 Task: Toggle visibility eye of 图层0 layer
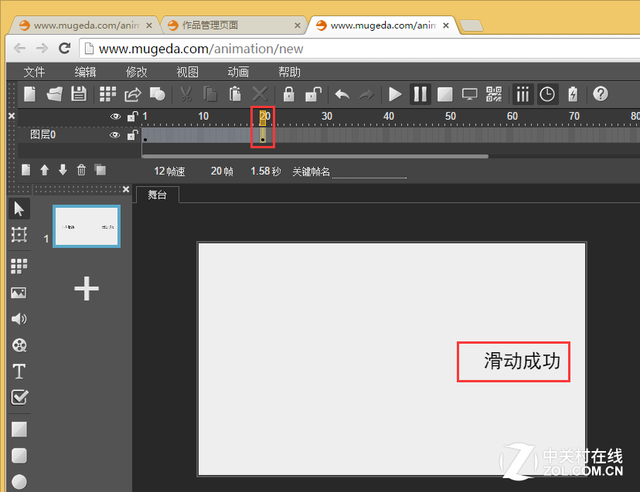click(115, 135)
